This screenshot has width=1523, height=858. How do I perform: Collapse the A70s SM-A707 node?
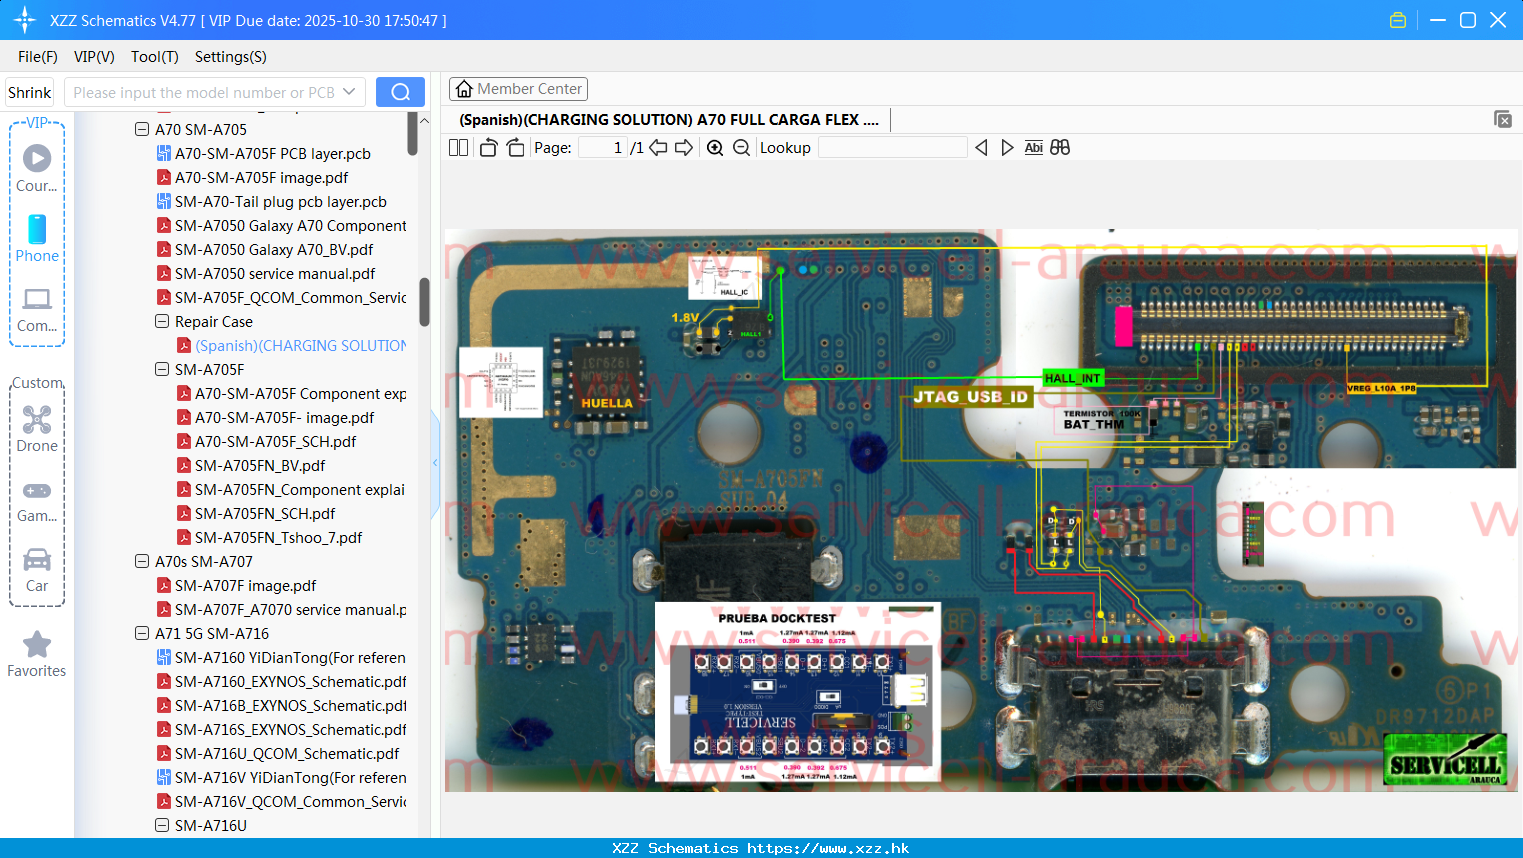click(142, 561)
